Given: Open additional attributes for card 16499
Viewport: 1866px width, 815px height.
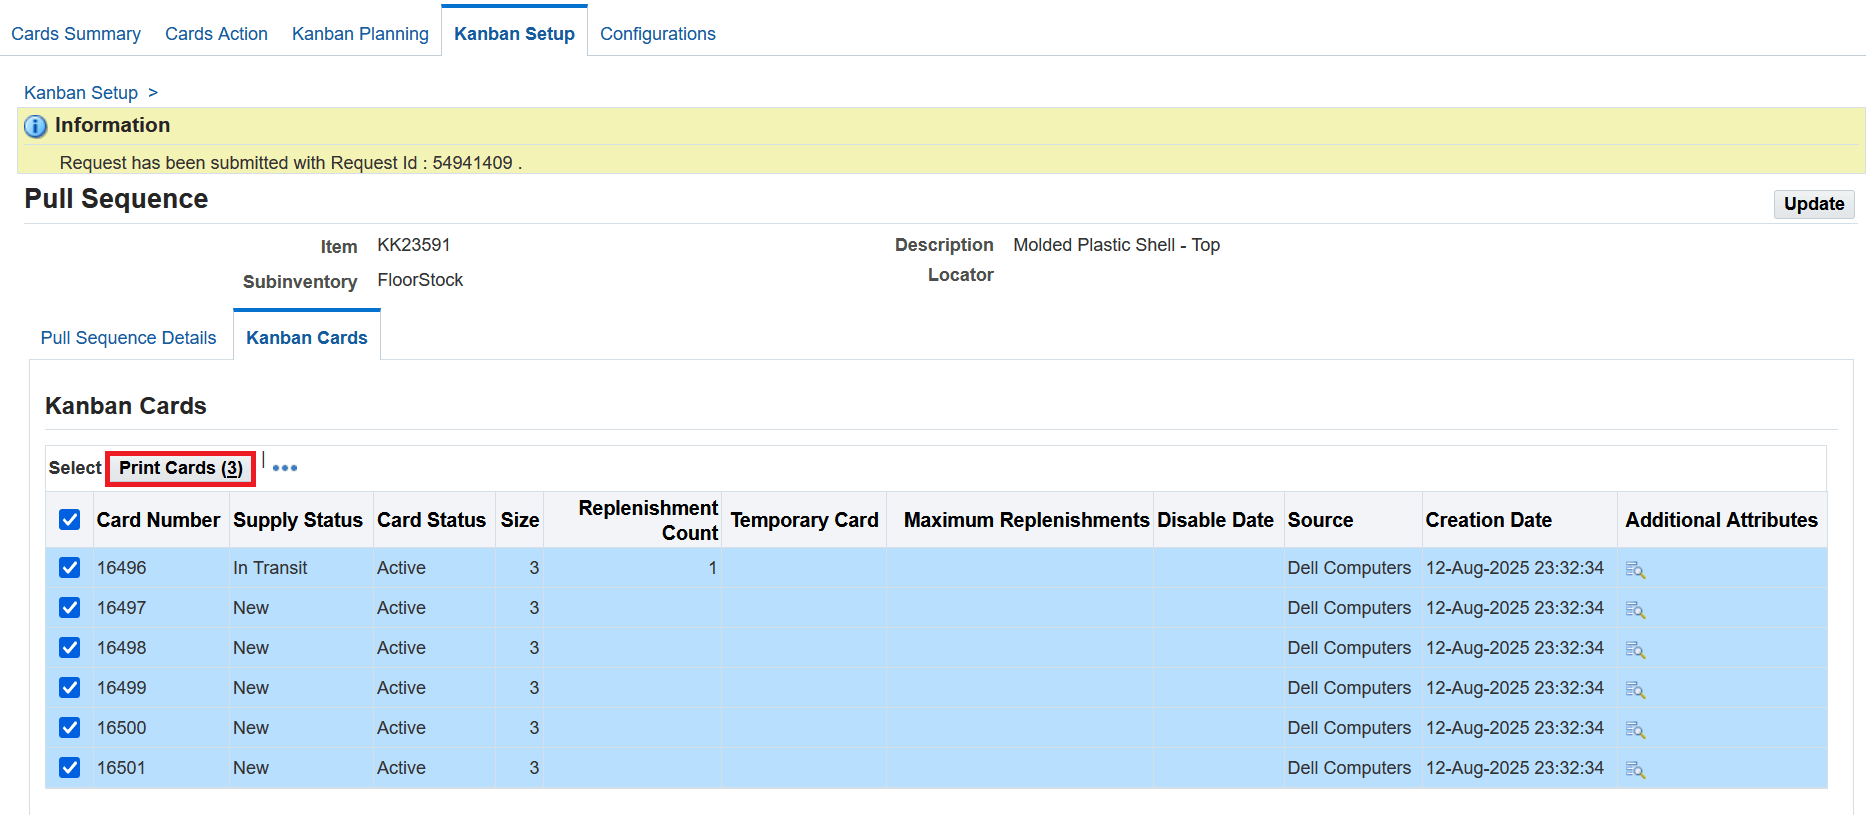Looking at the screenshot, I should click(x=1635, y=689).
